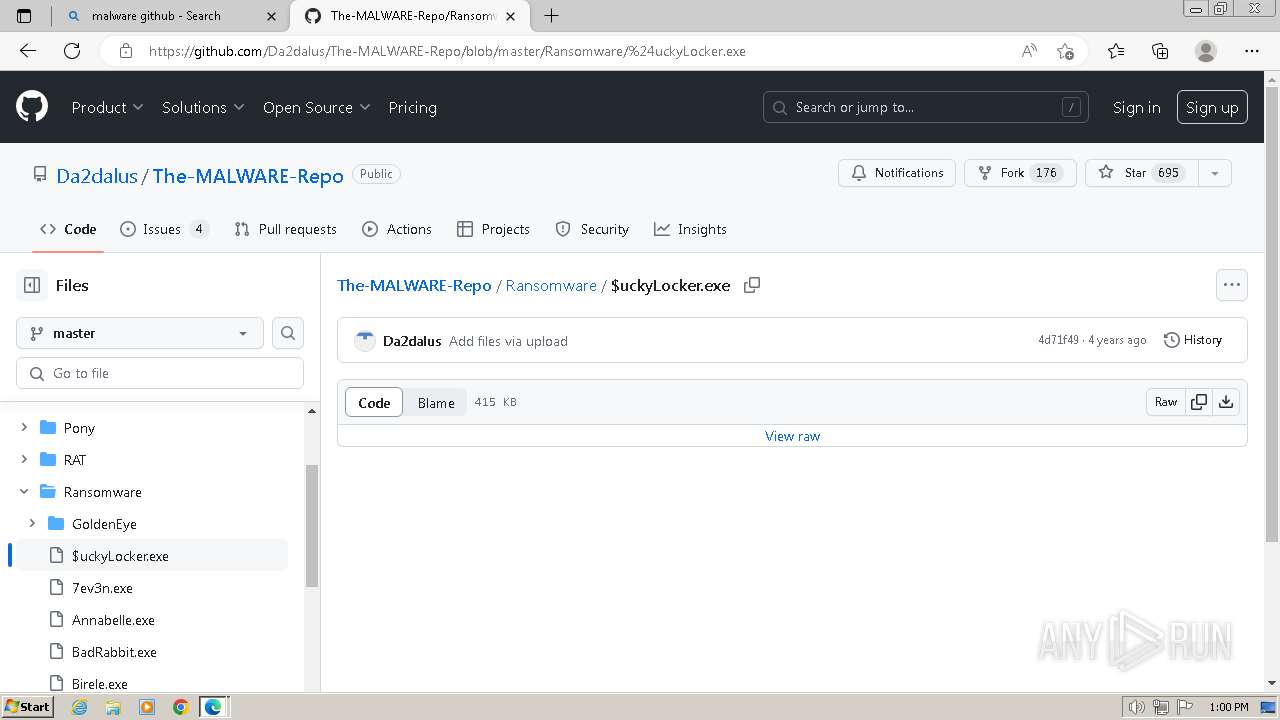Open Ransomware breadcrumb link
This screenshot has height=720, width=1280.
551,285
